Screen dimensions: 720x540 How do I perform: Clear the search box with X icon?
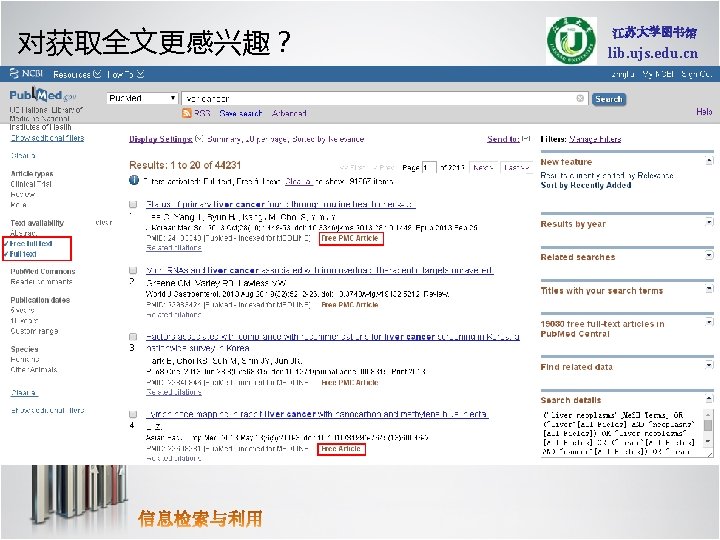tap(580, 98)
